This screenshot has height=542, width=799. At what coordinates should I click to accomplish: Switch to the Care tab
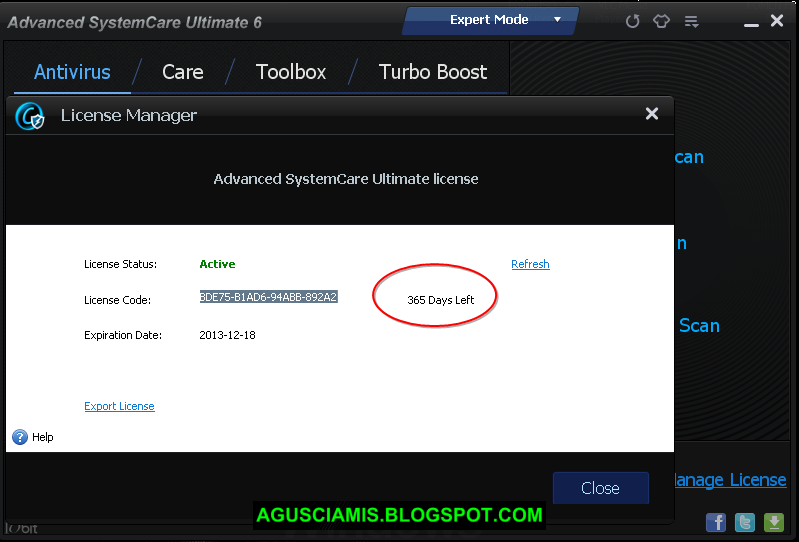182,72
